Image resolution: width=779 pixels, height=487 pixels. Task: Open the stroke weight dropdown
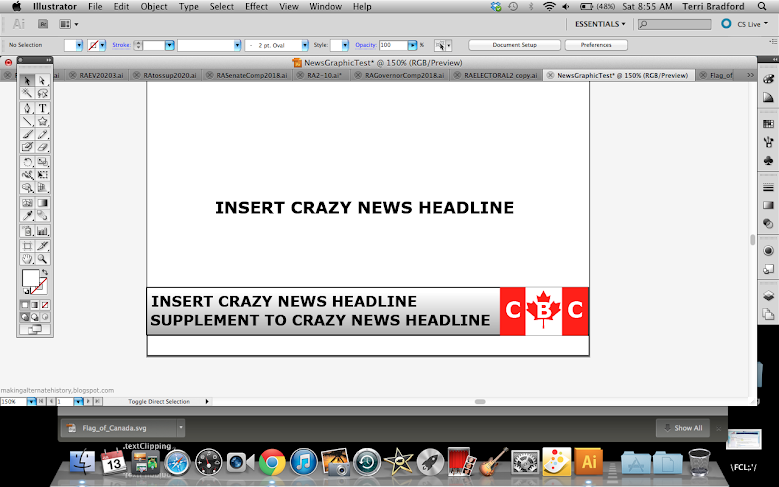(169, 45)
